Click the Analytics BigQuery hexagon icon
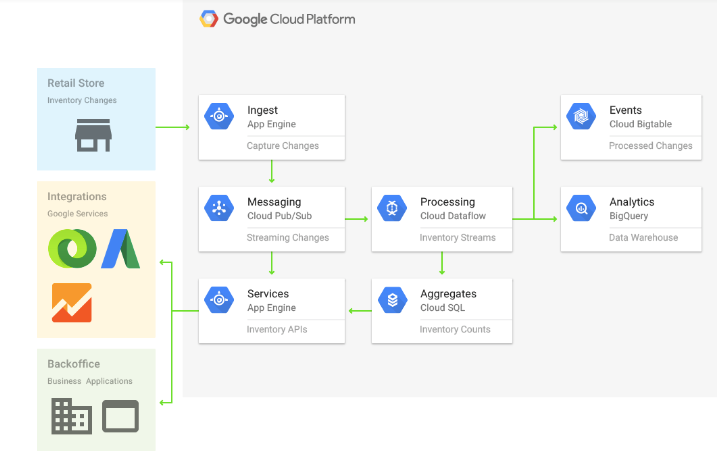The image size is (717, 460). click(x=581, y=208)
